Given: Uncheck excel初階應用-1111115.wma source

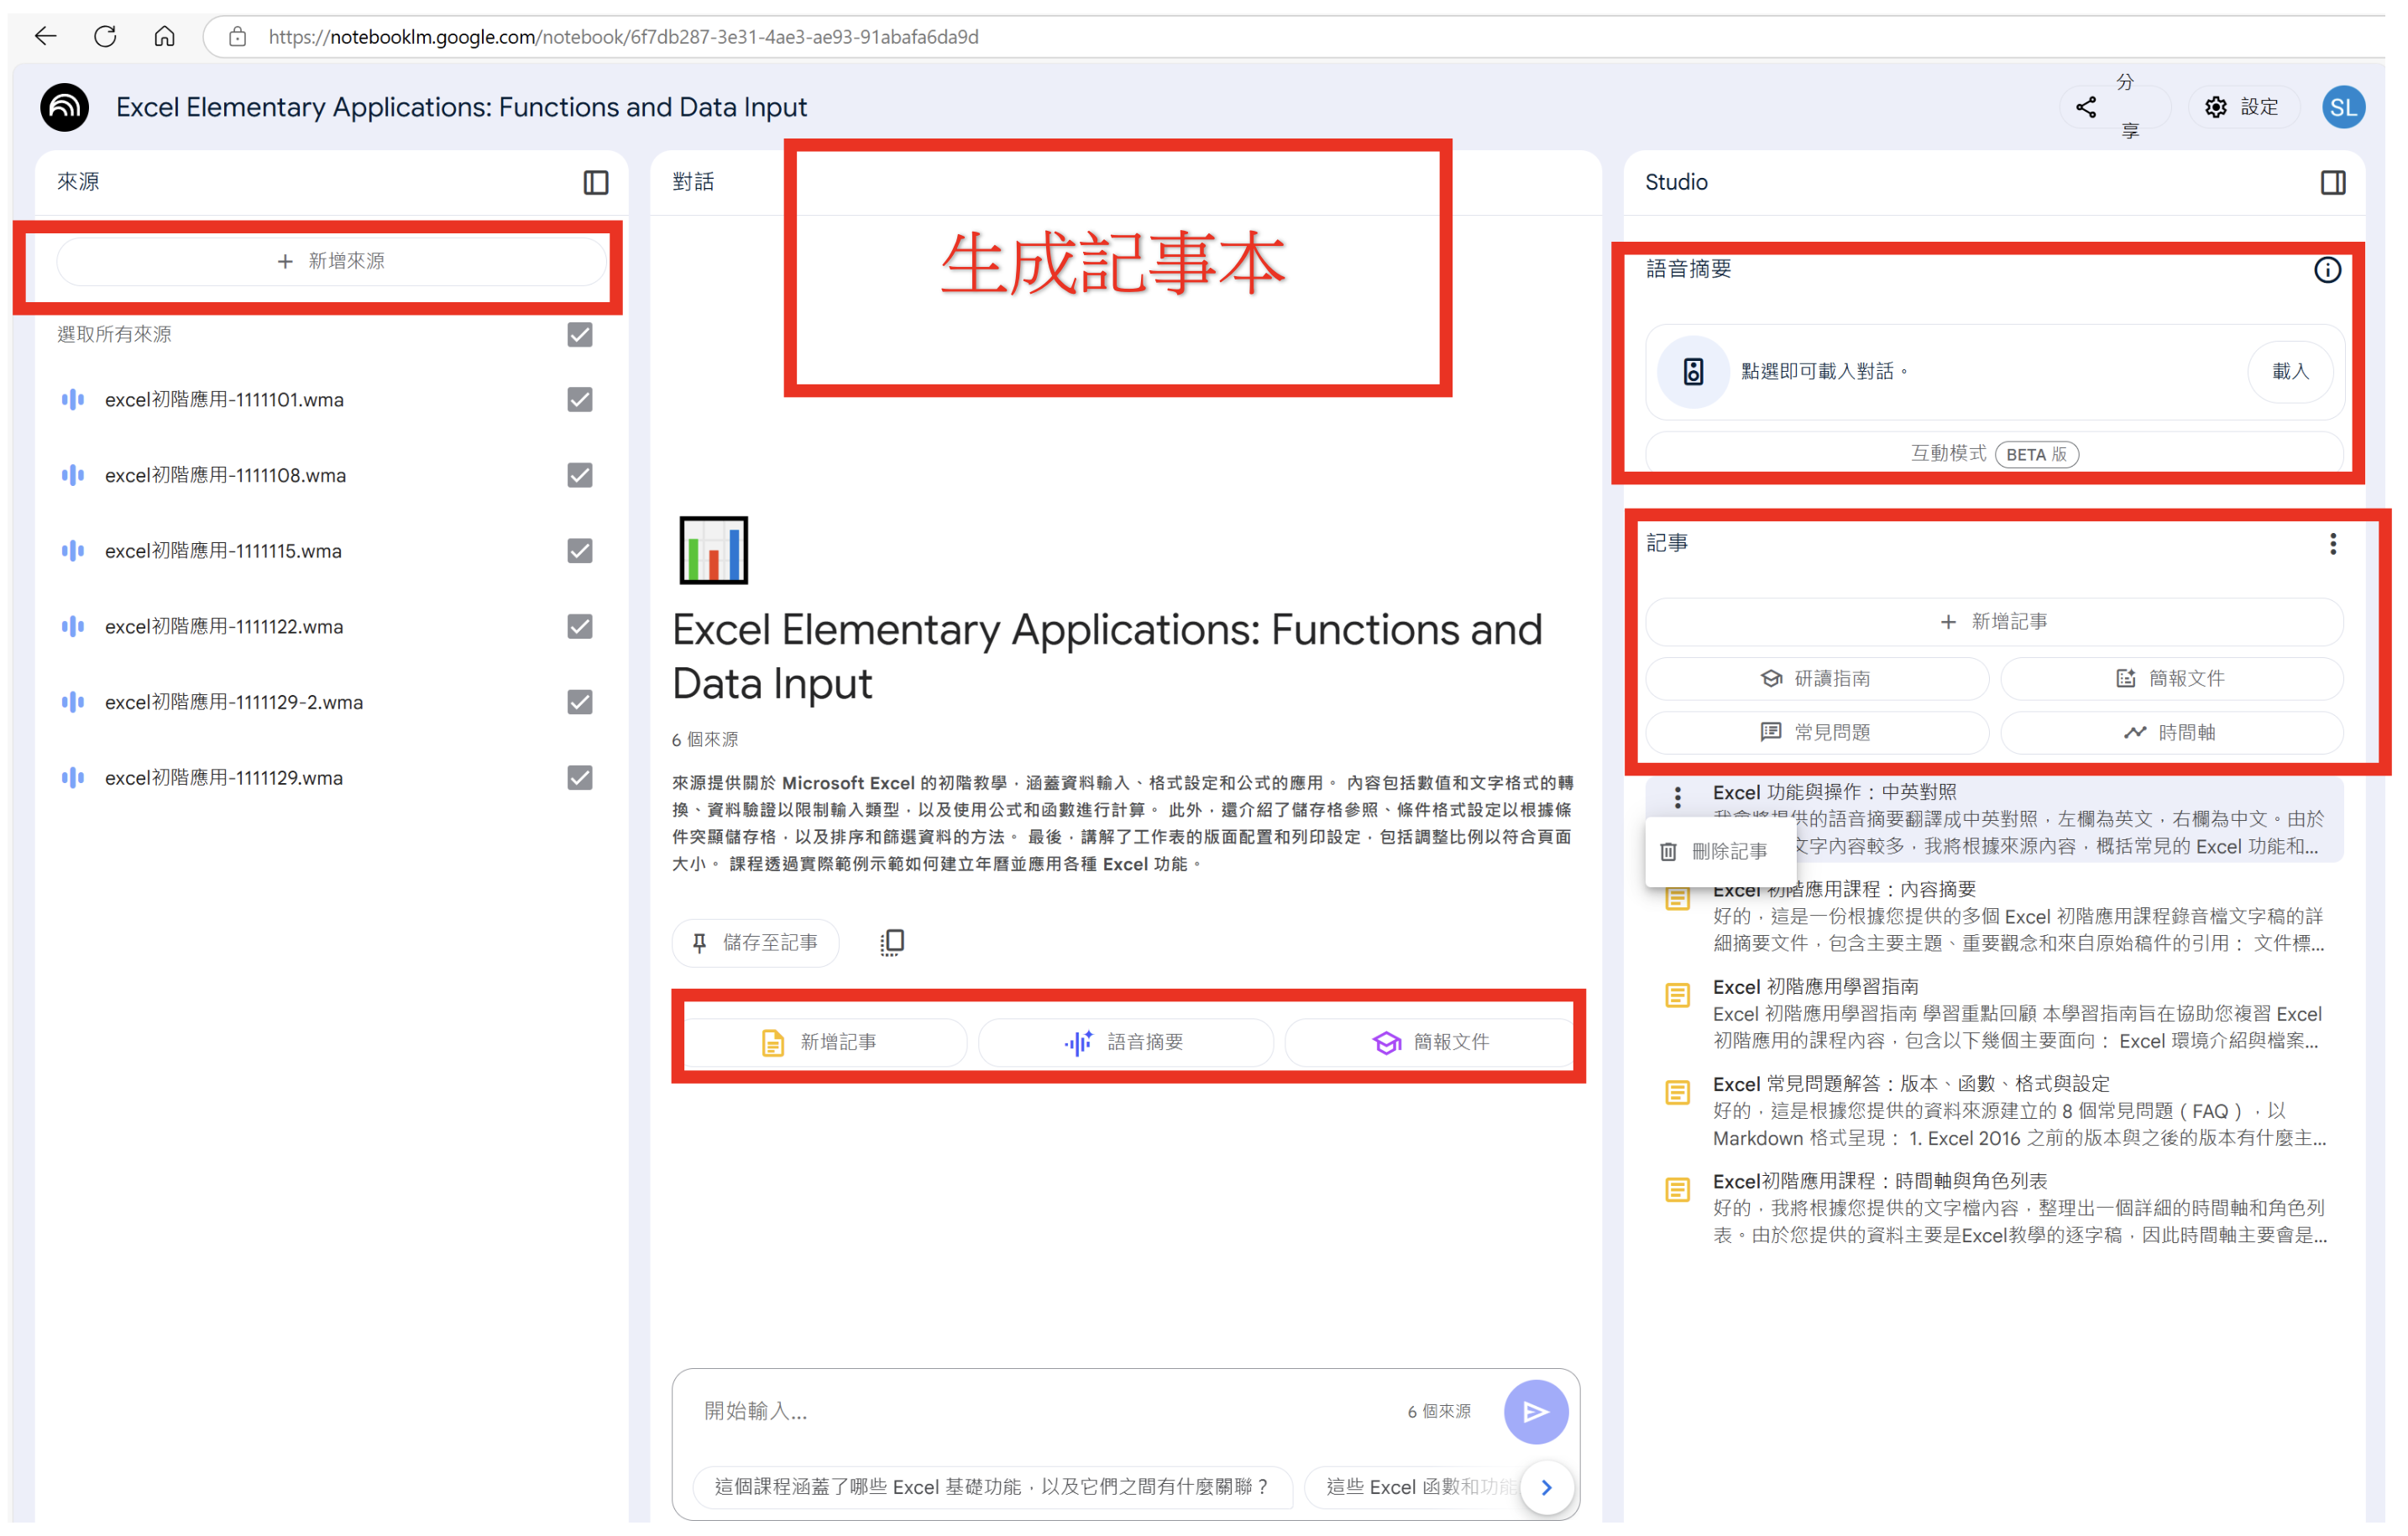Looking at the screenshot, I should click(580, 551).
